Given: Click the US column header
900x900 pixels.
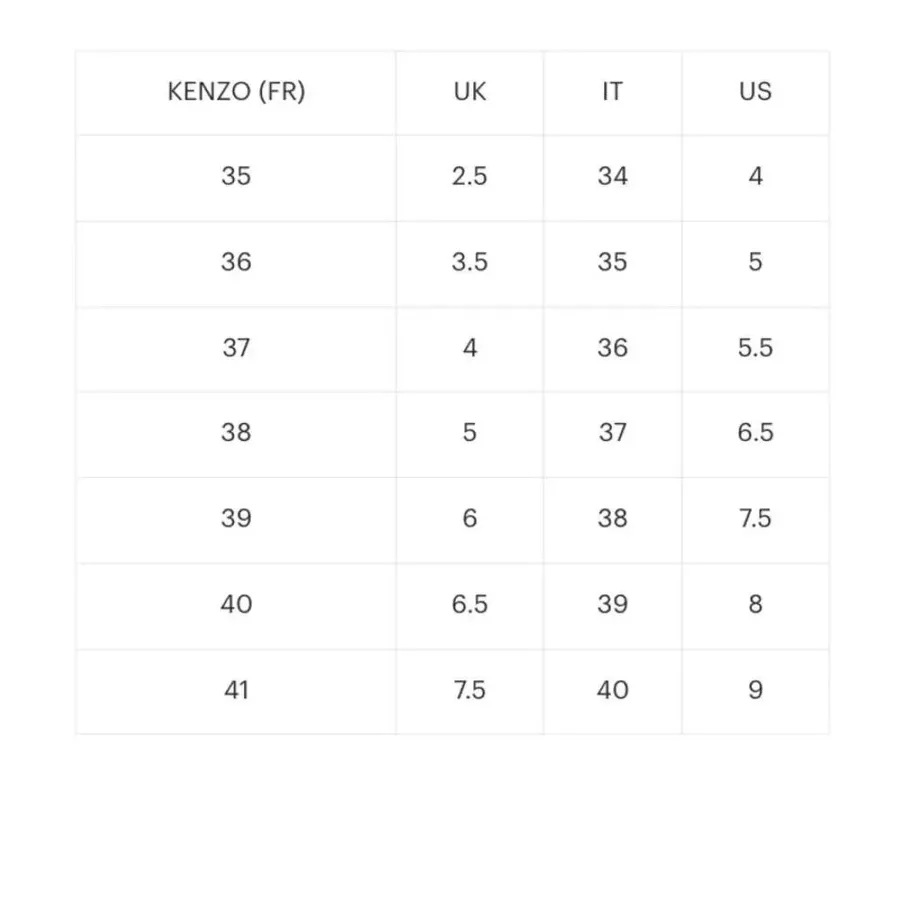Looking at the screenshot, I should 755,92.
